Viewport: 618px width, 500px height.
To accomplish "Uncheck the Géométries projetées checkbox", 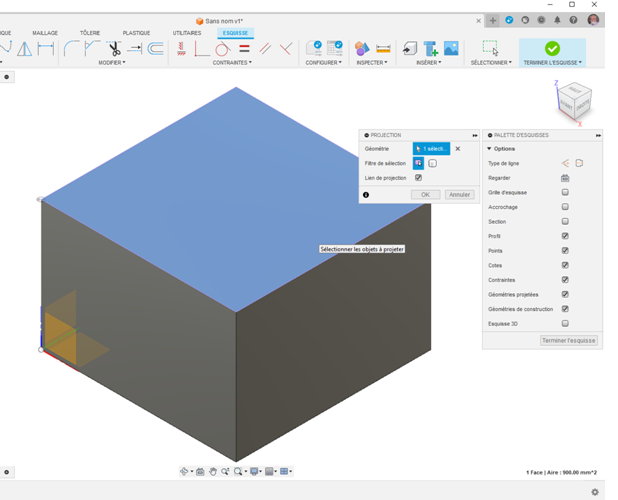I will point(565,294).
